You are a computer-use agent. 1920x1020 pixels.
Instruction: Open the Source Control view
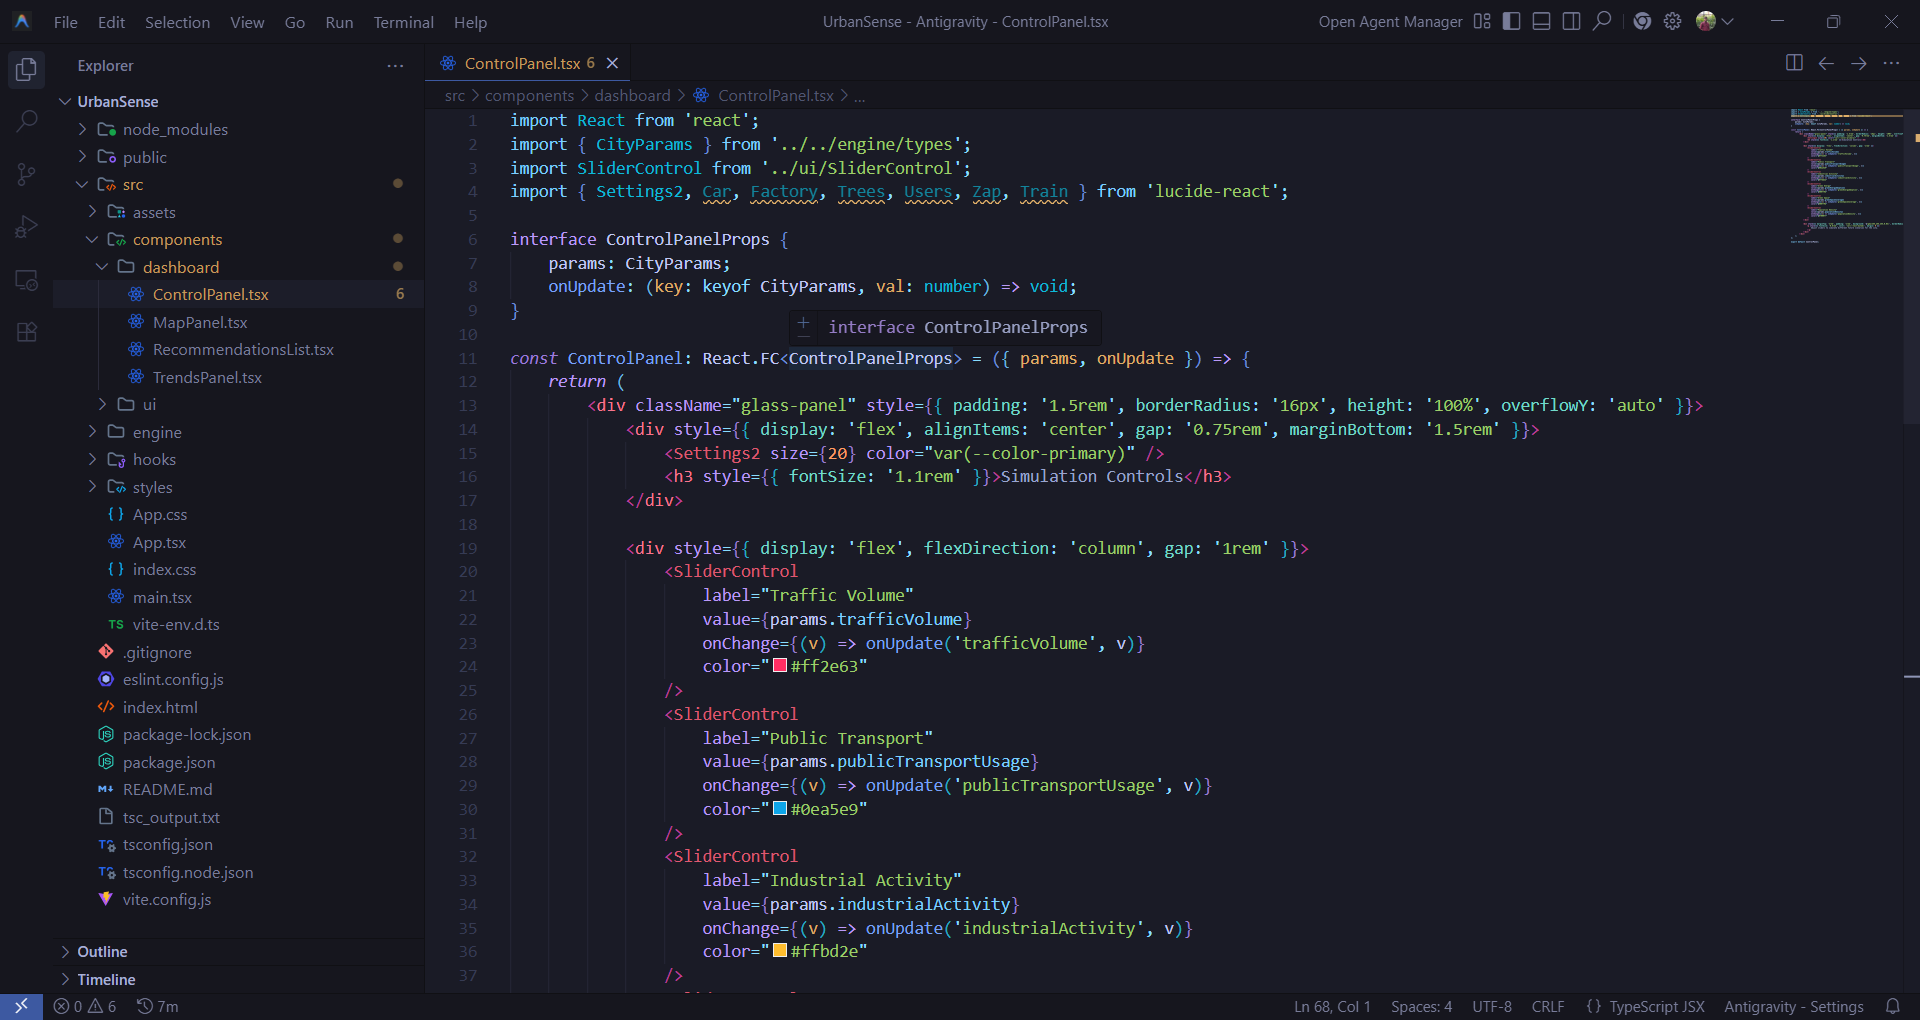(x=27, y=175)
